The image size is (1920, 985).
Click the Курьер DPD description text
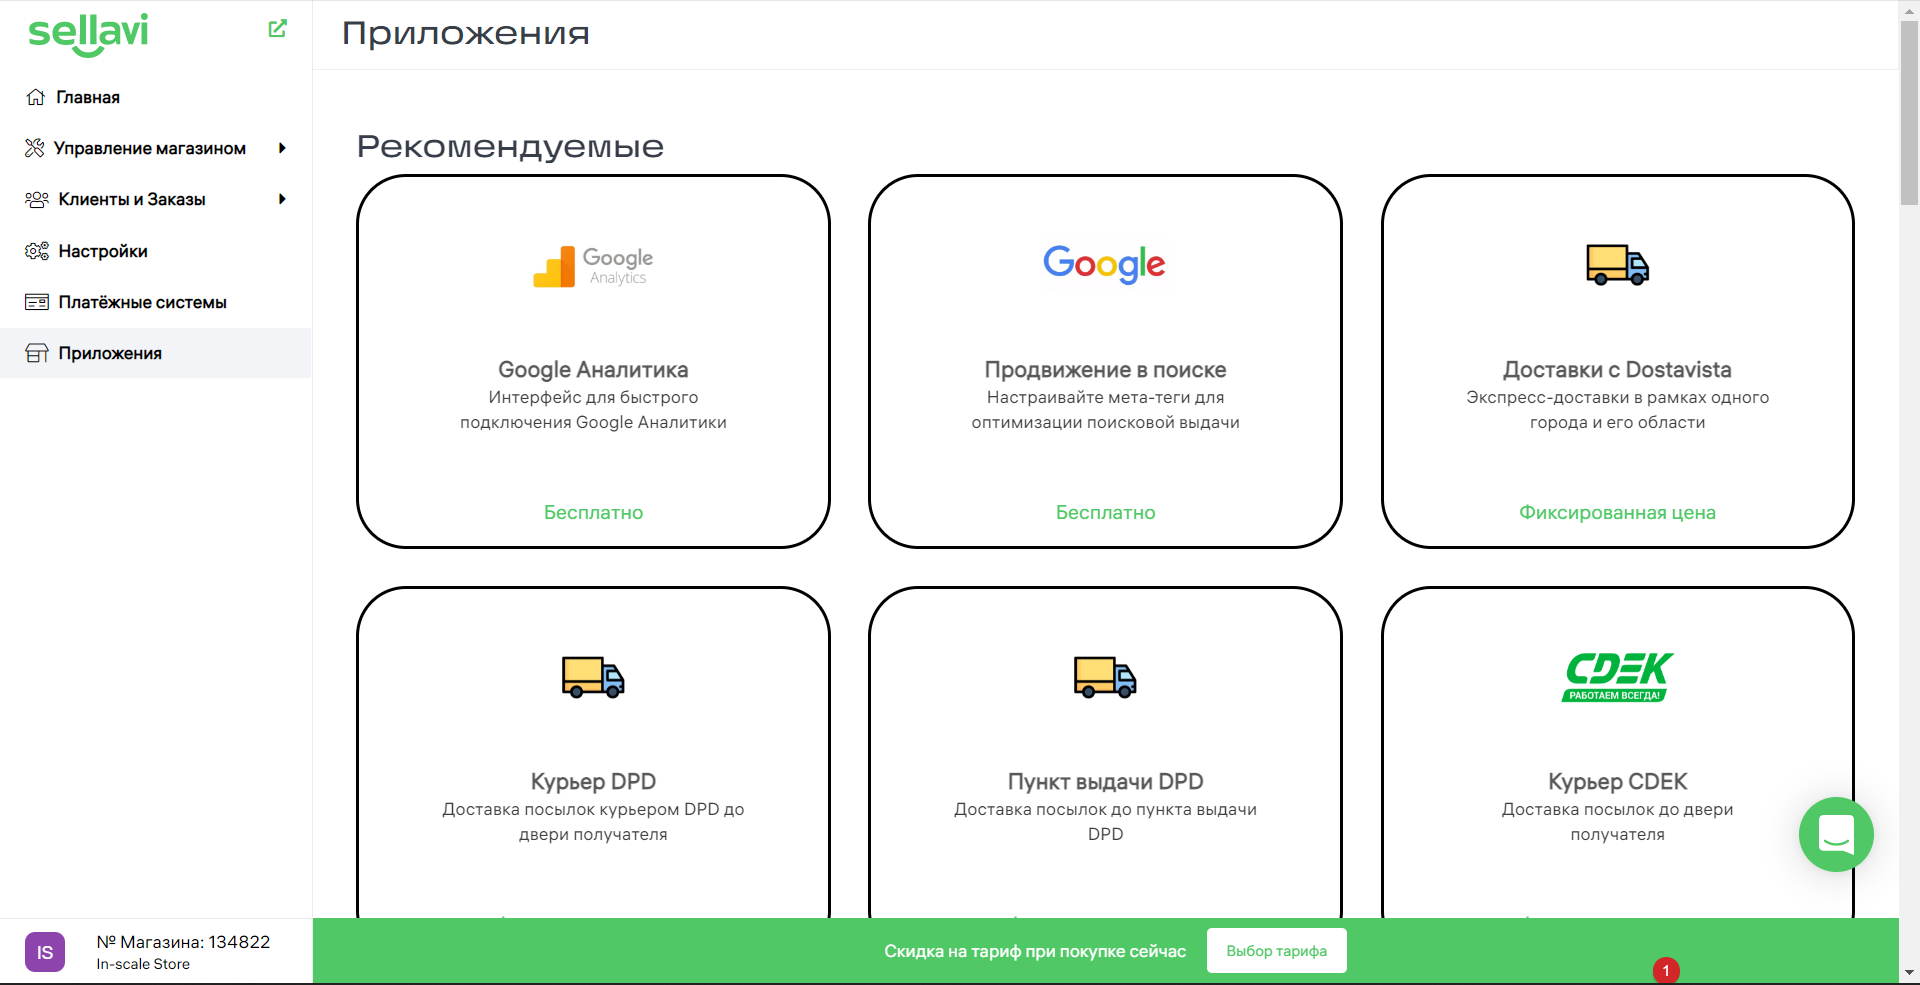[x=593, y=822]
